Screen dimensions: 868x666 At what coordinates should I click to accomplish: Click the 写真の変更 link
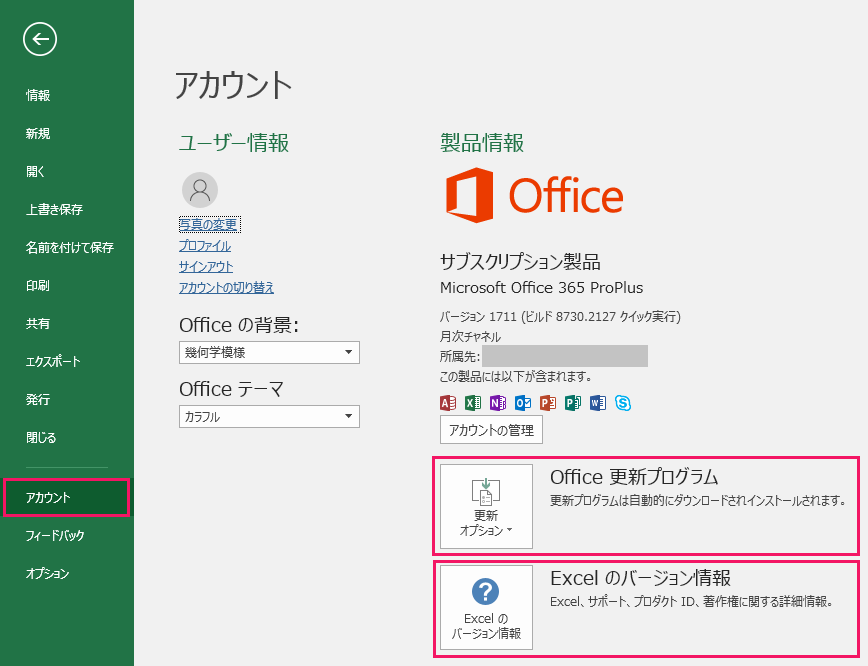point(209,224)
